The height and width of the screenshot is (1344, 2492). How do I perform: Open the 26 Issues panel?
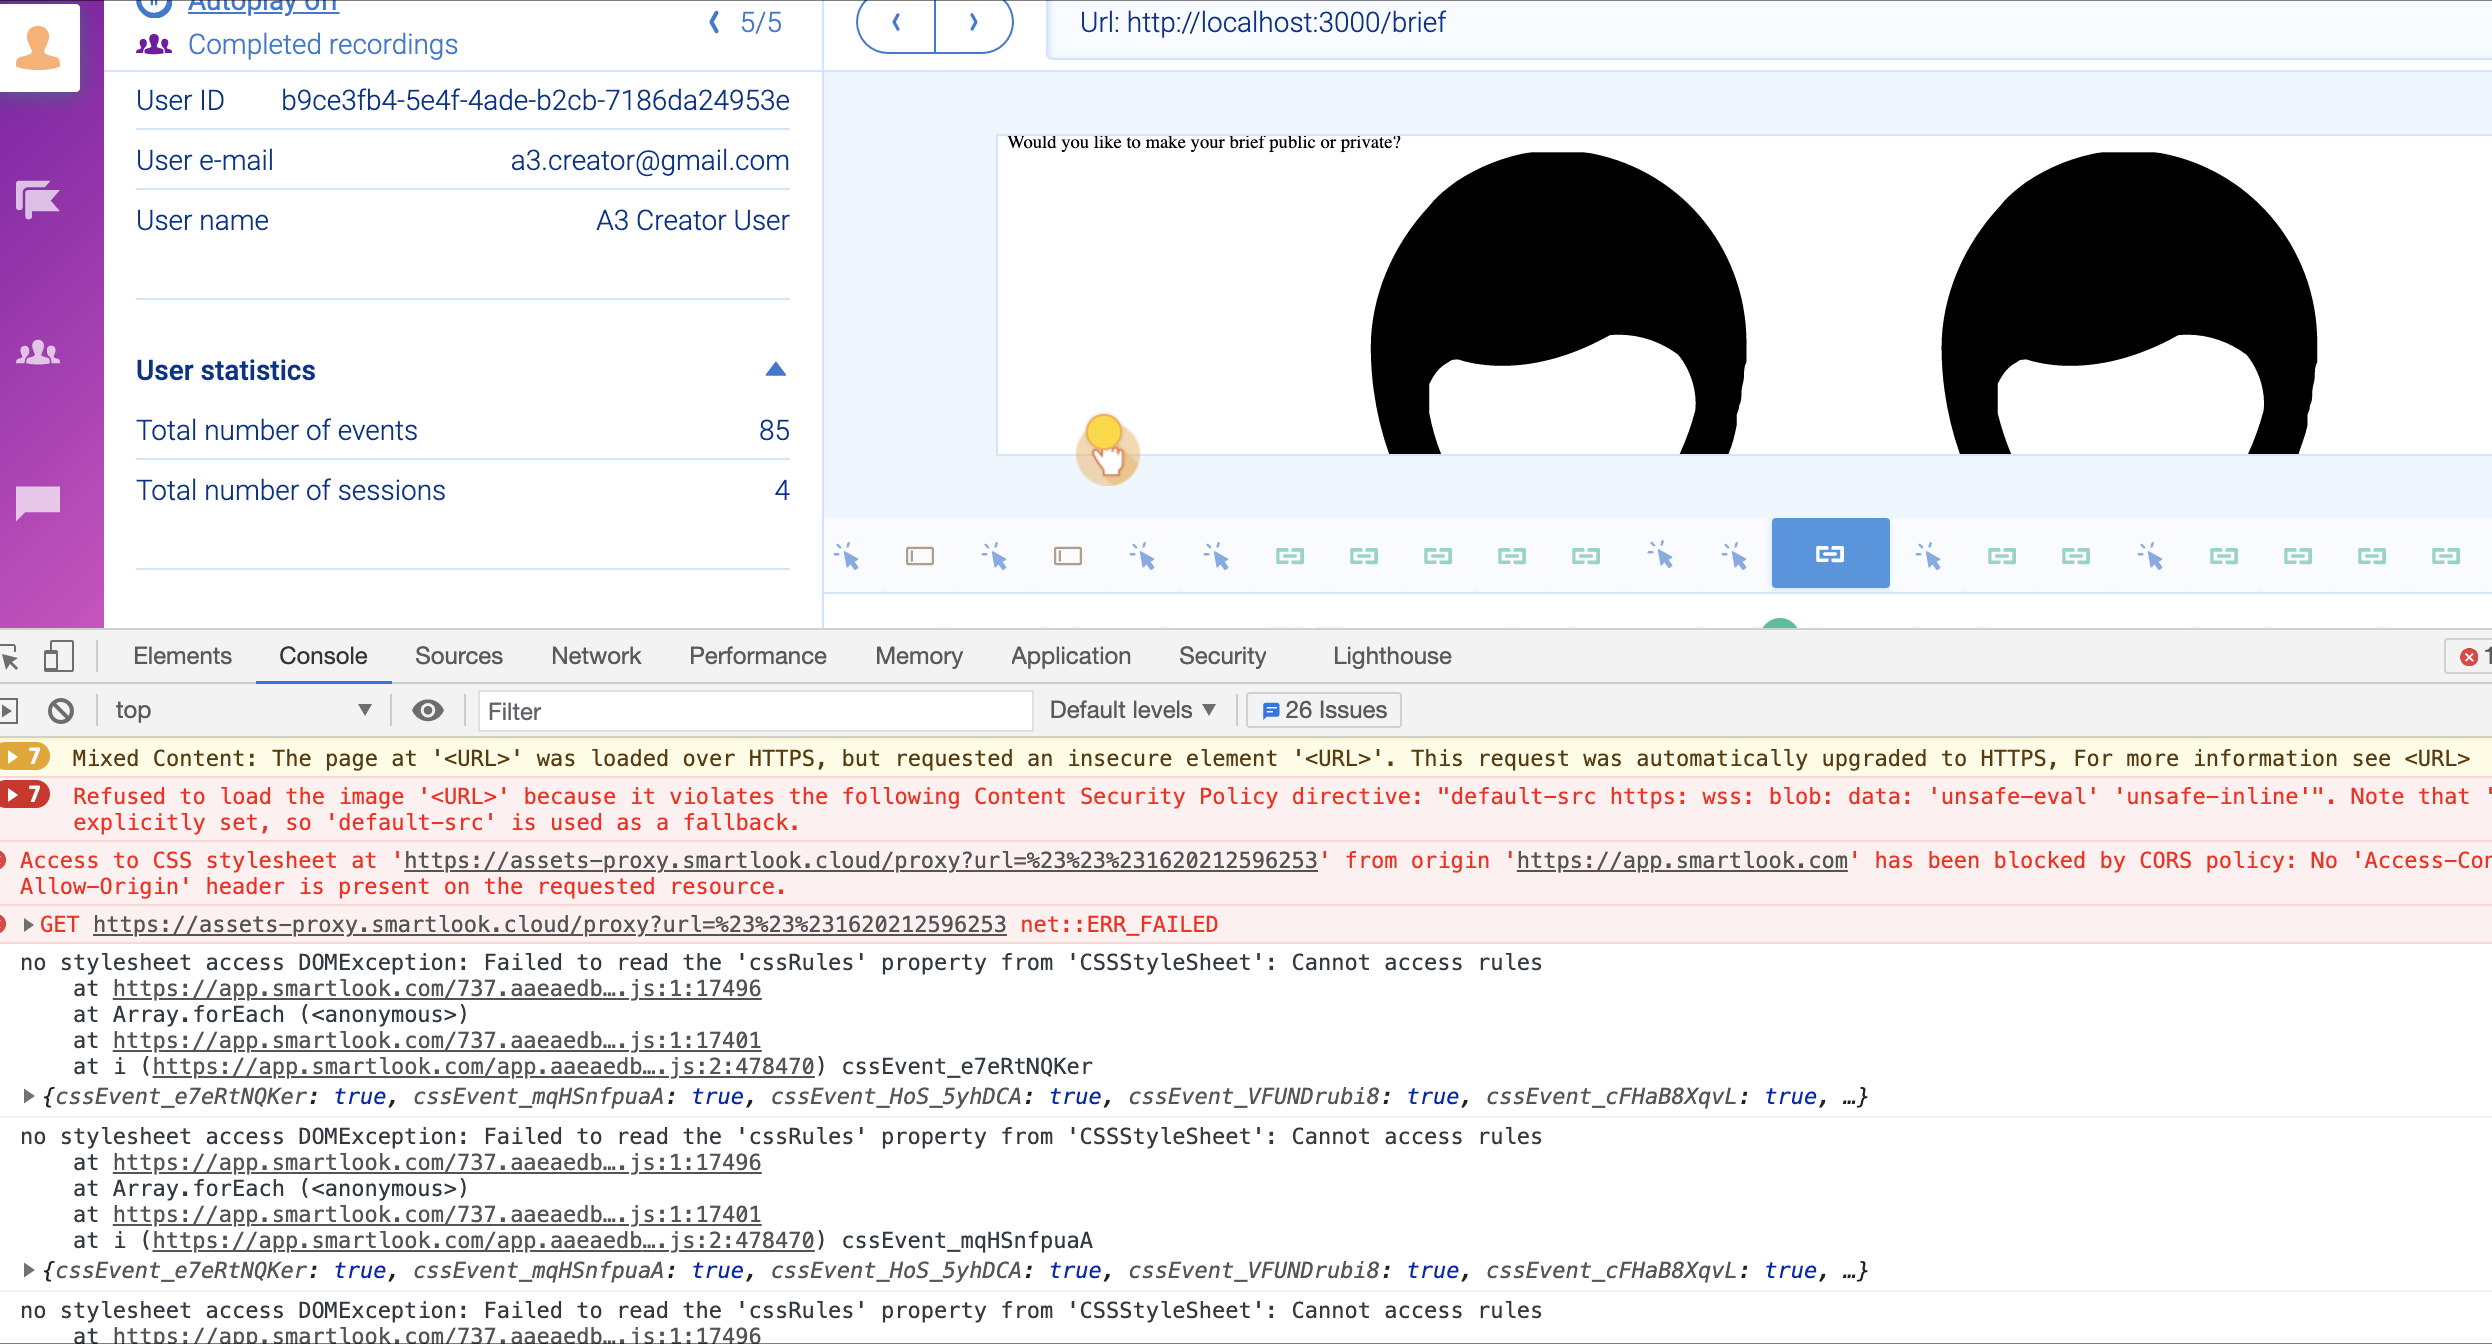coord(1322,710)
